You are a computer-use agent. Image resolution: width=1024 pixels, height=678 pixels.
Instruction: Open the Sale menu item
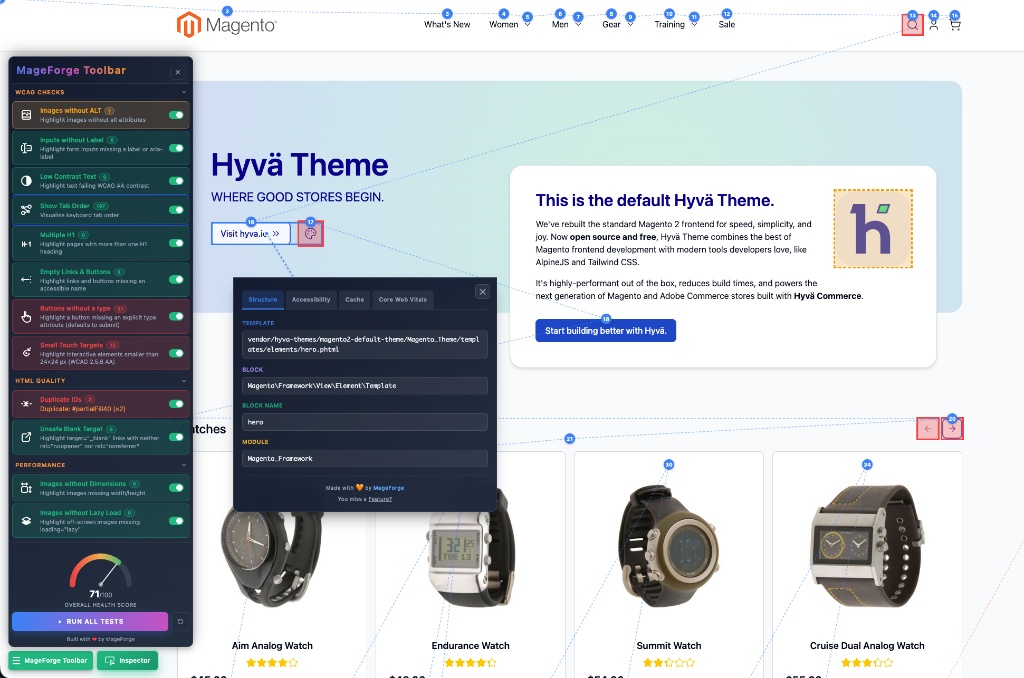[727, 24]
